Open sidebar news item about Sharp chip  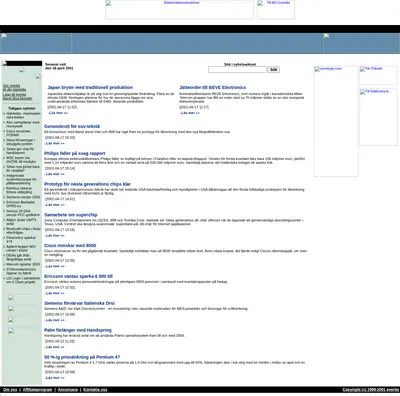[20, 151]
